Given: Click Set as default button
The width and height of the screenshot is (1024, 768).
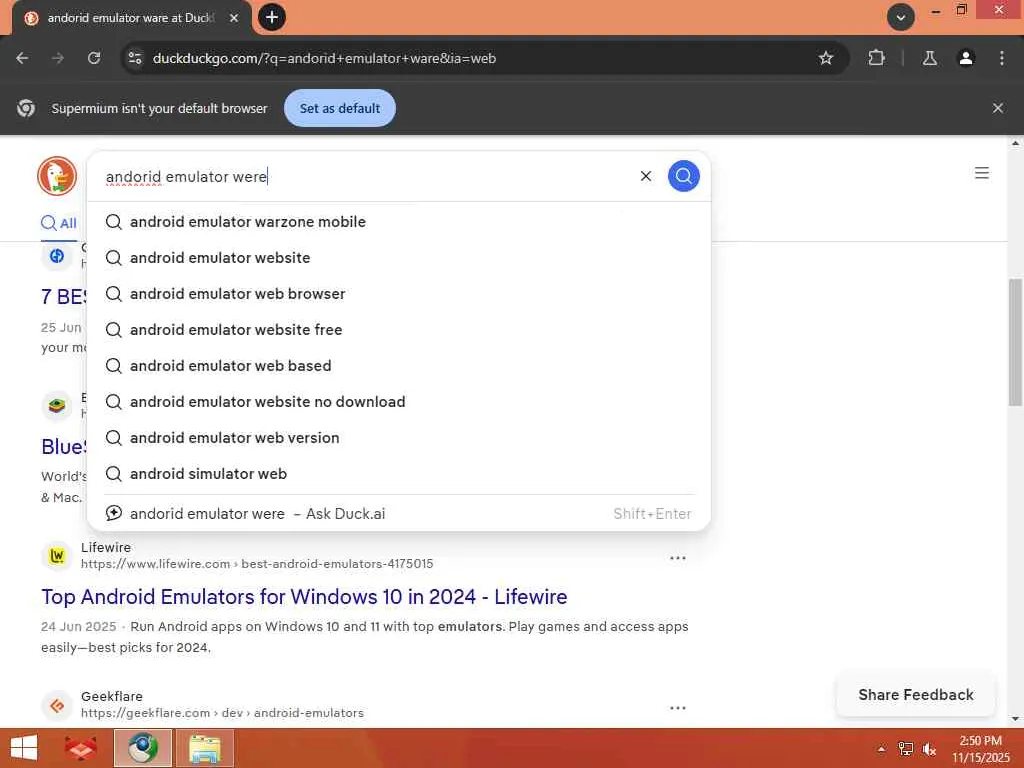Looking at the screenshot, I should pyautogui.click(x=340, y=108).
